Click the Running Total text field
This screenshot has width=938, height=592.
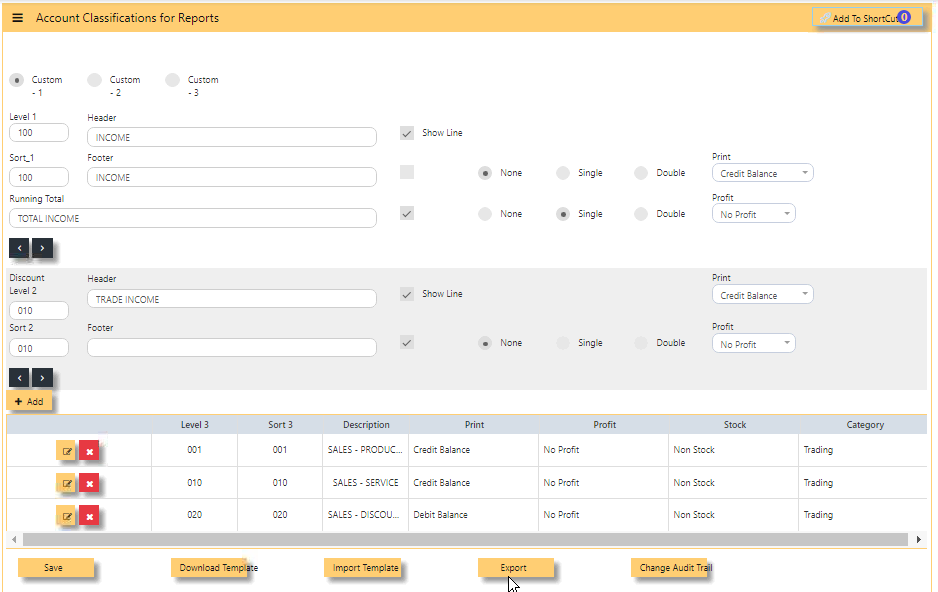pos(193,218)
